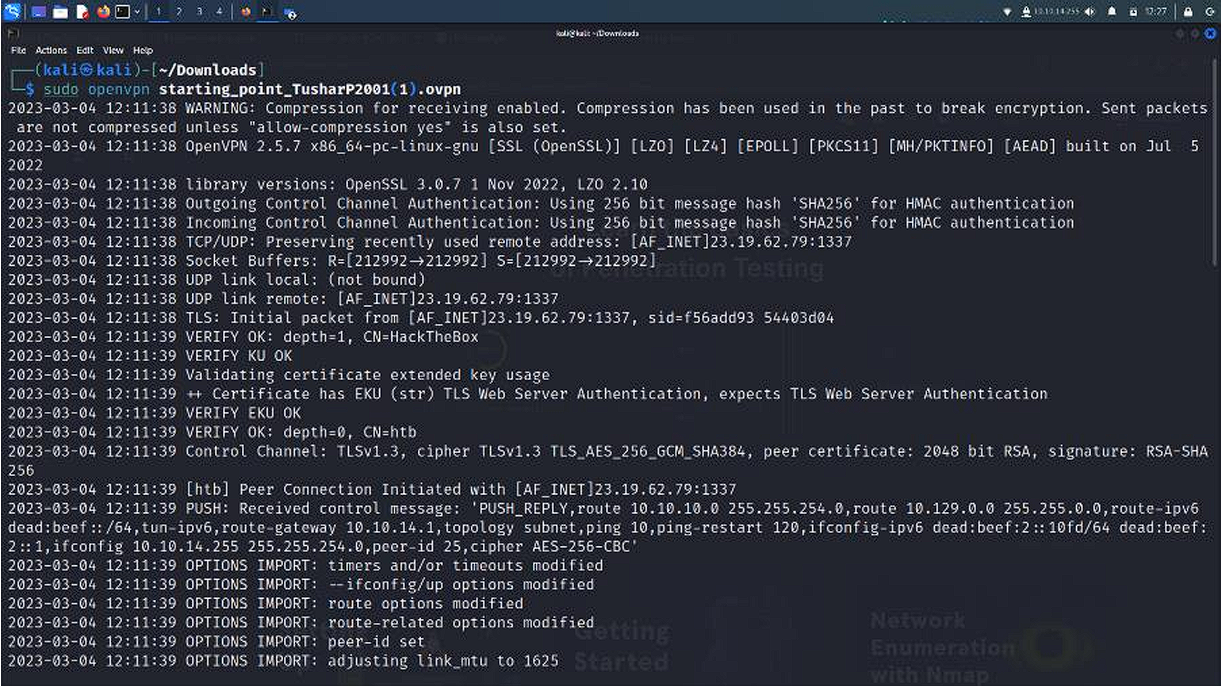Open the Edit menu
Image resolution: width=1221 pixels, height=686 pixels.
coord(85,50)
